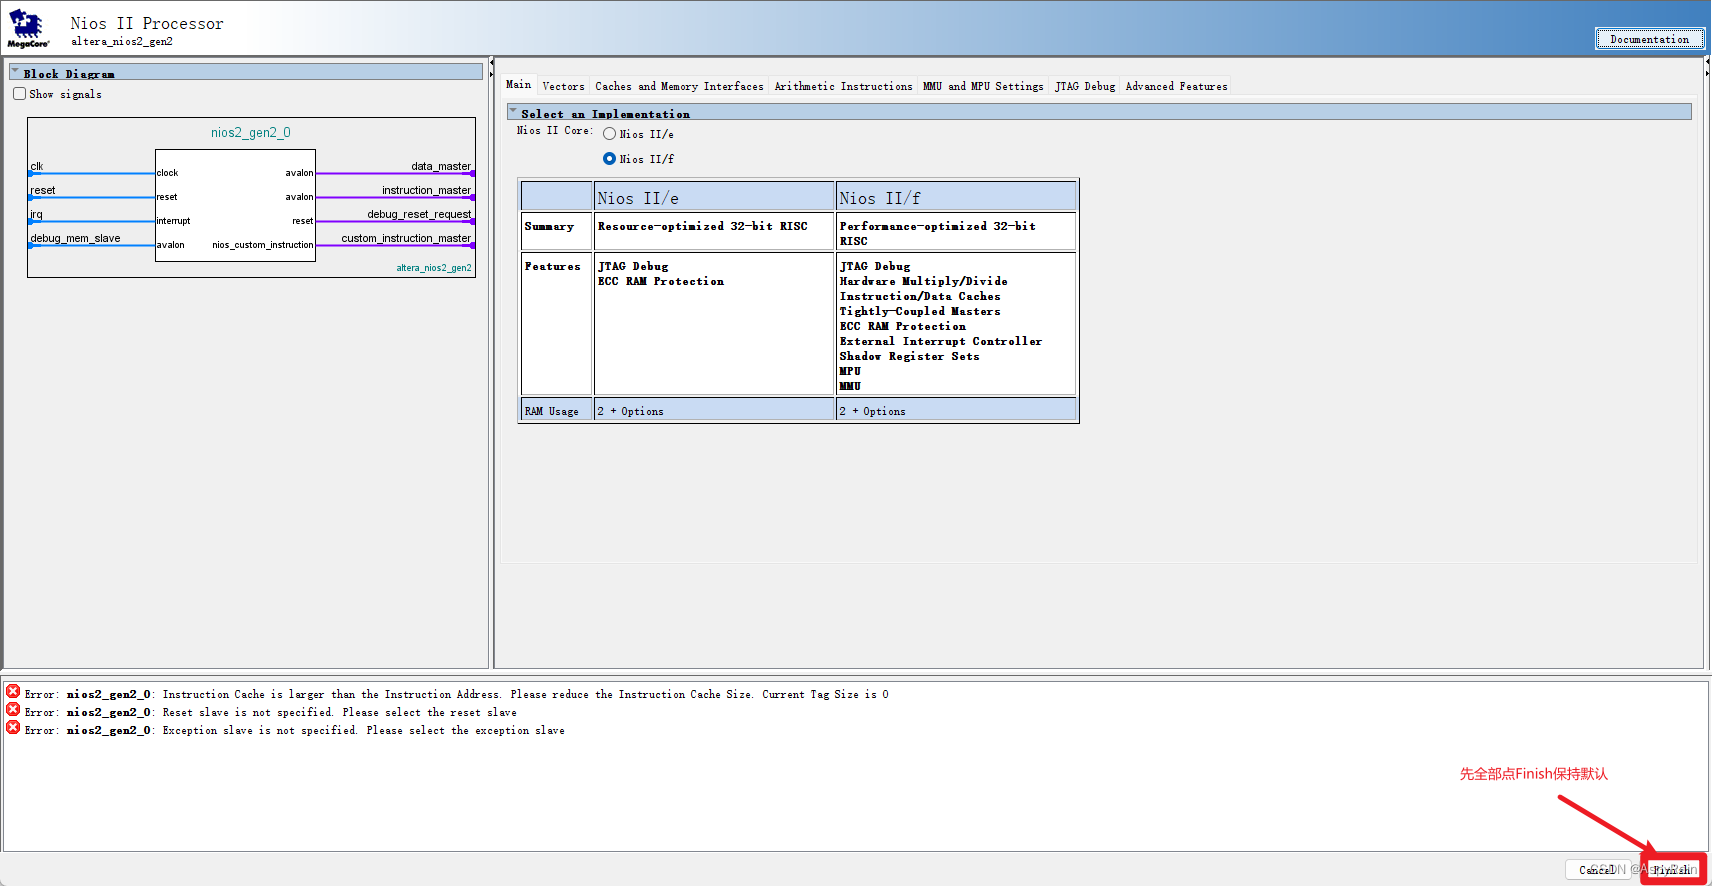This screenshot has width=1712, height=886.
Task: Collapse the Block Diagram section
Action: click(15, 72)
